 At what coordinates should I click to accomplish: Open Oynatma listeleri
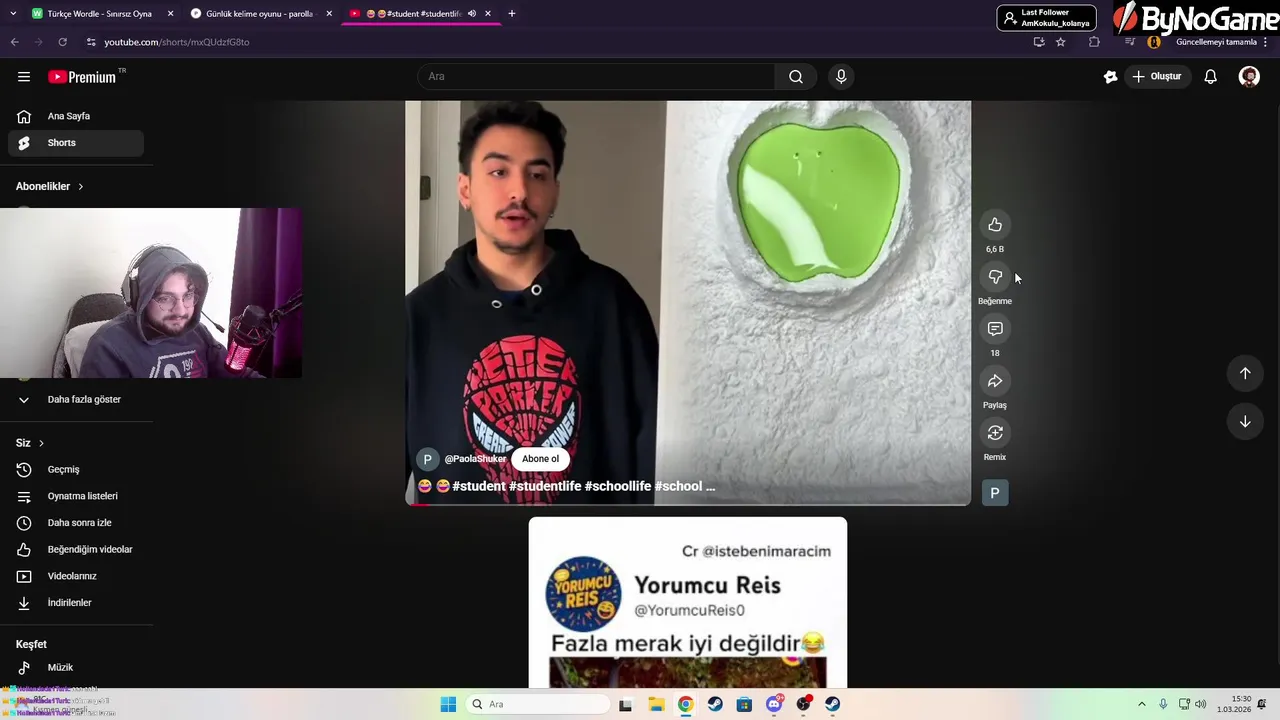[x=76, y=496]
